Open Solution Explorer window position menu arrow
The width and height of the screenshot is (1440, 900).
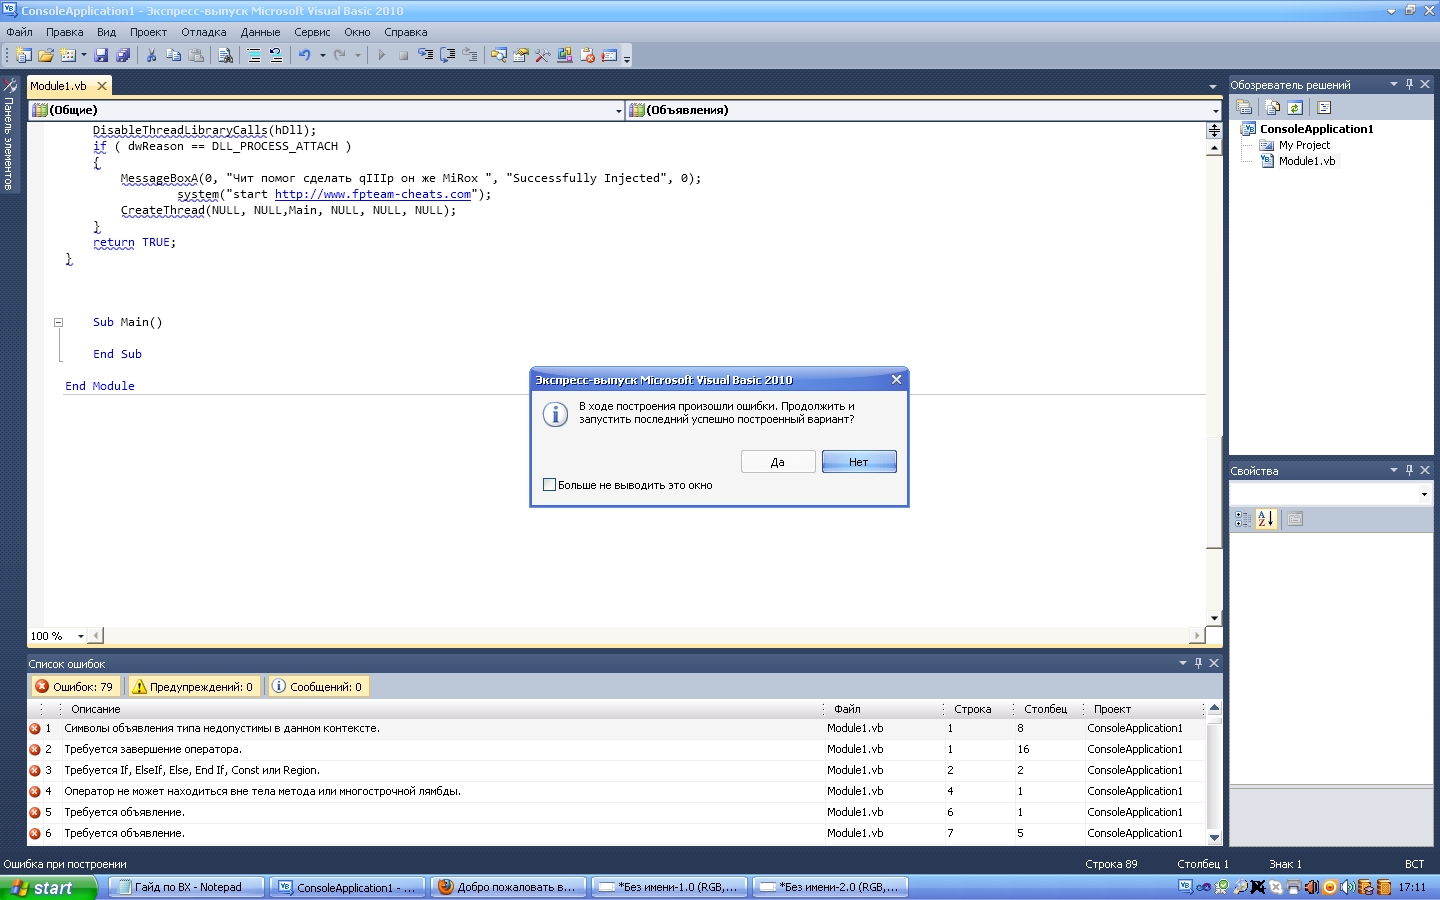pyautogui.click(x=1393, y=84)
